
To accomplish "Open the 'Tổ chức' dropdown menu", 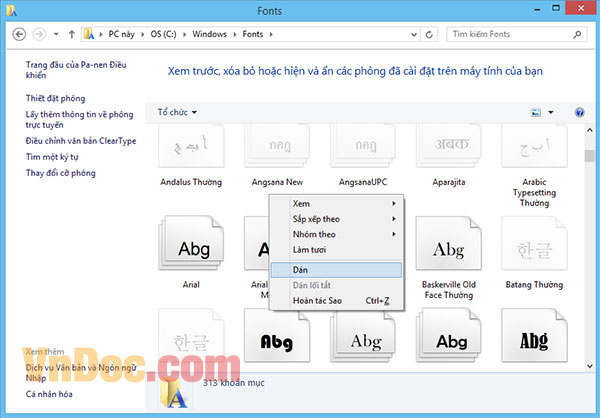I will [177, 112].
